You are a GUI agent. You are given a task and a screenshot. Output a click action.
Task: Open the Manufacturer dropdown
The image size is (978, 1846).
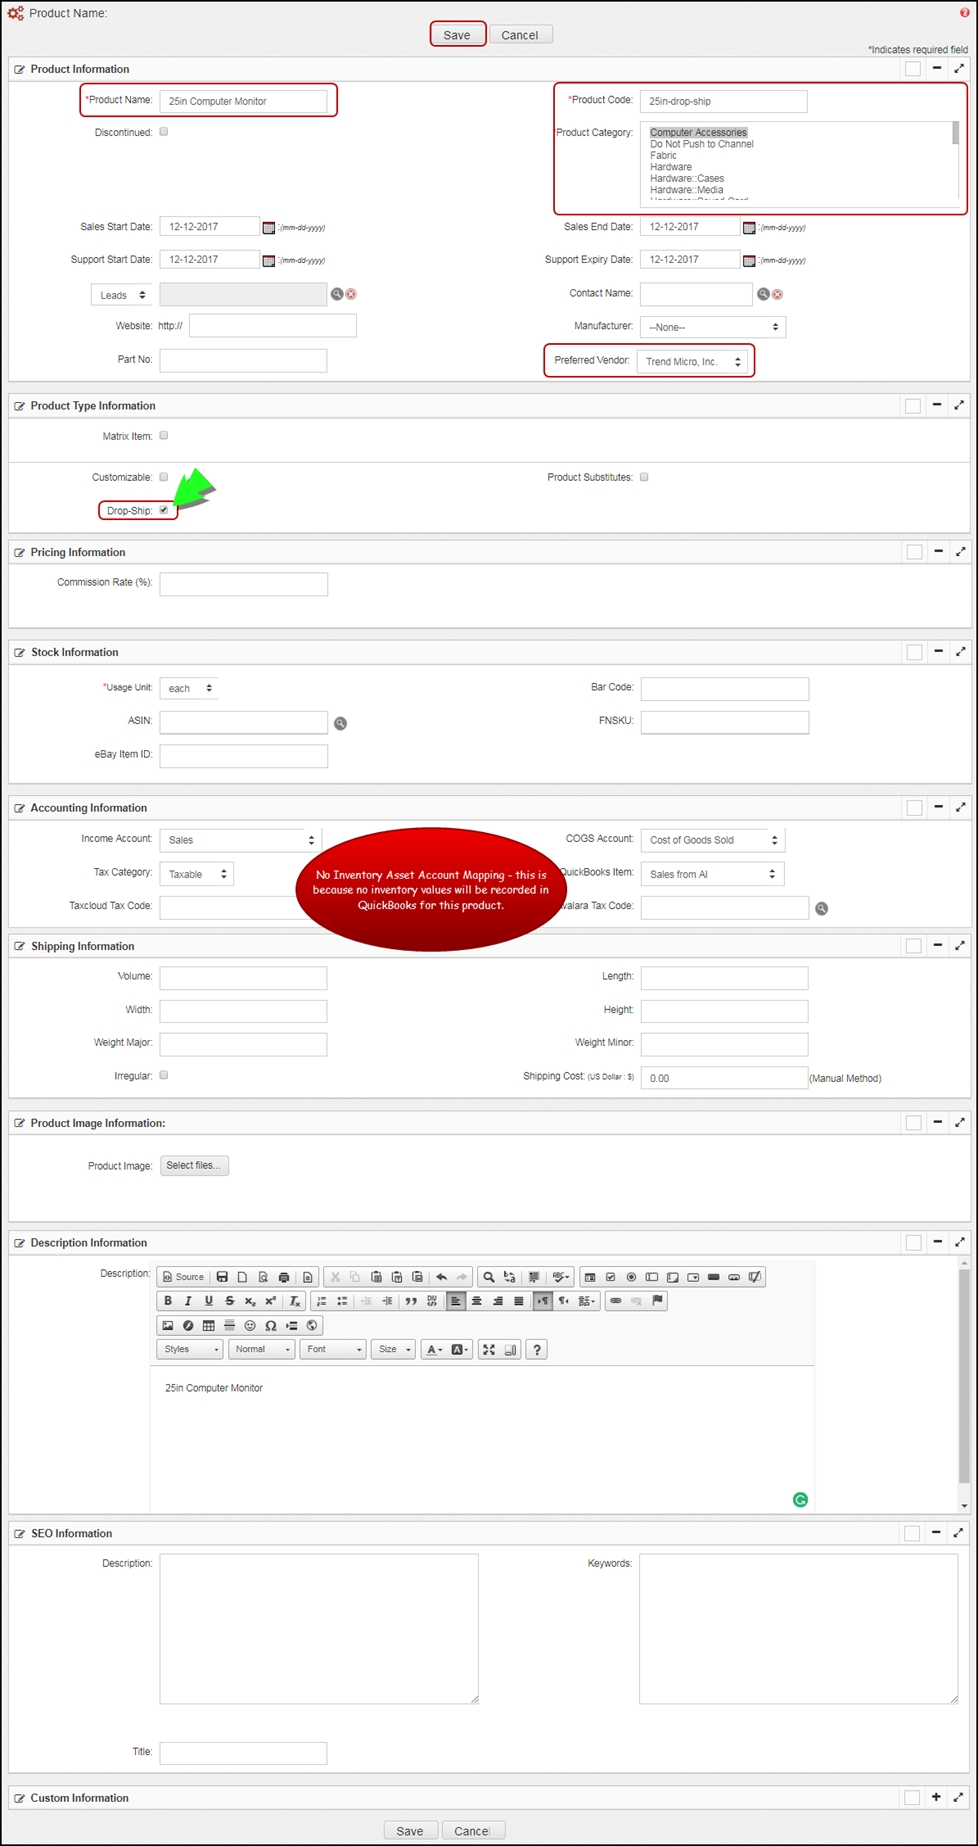[x=713, y=327]
